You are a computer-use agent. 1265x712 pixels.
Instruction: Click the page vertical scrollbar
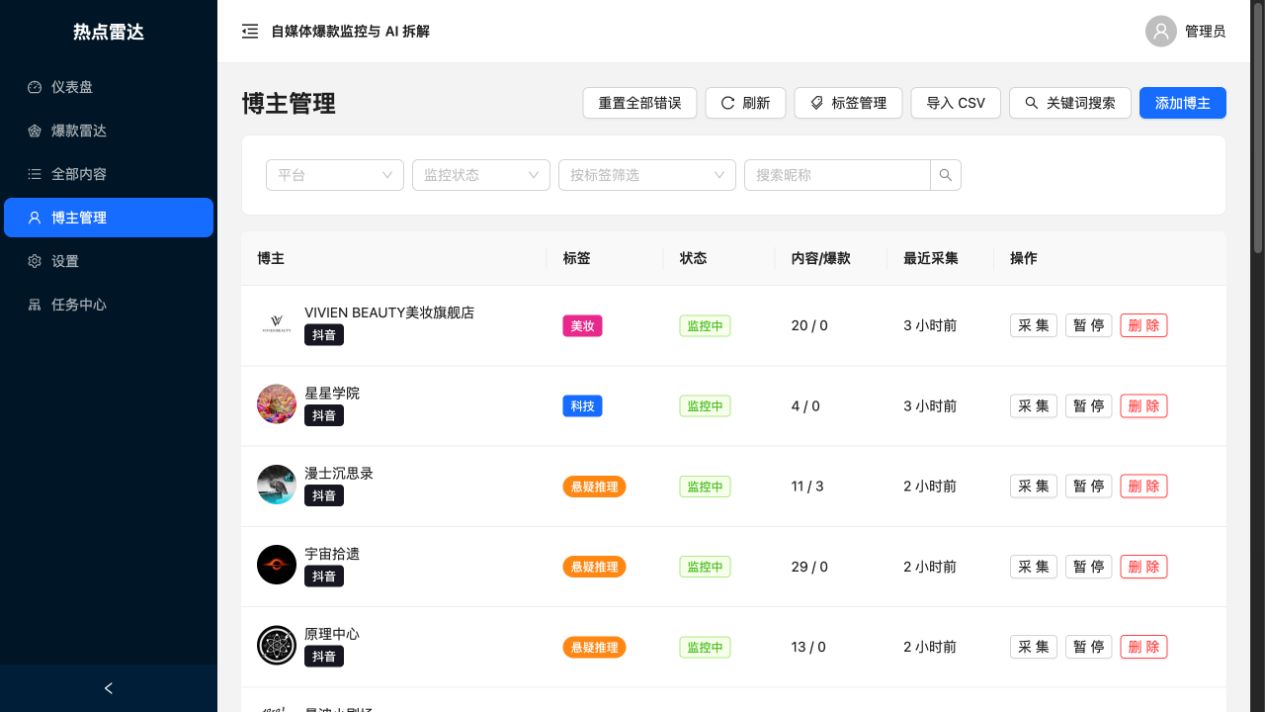coord(1258,130)
